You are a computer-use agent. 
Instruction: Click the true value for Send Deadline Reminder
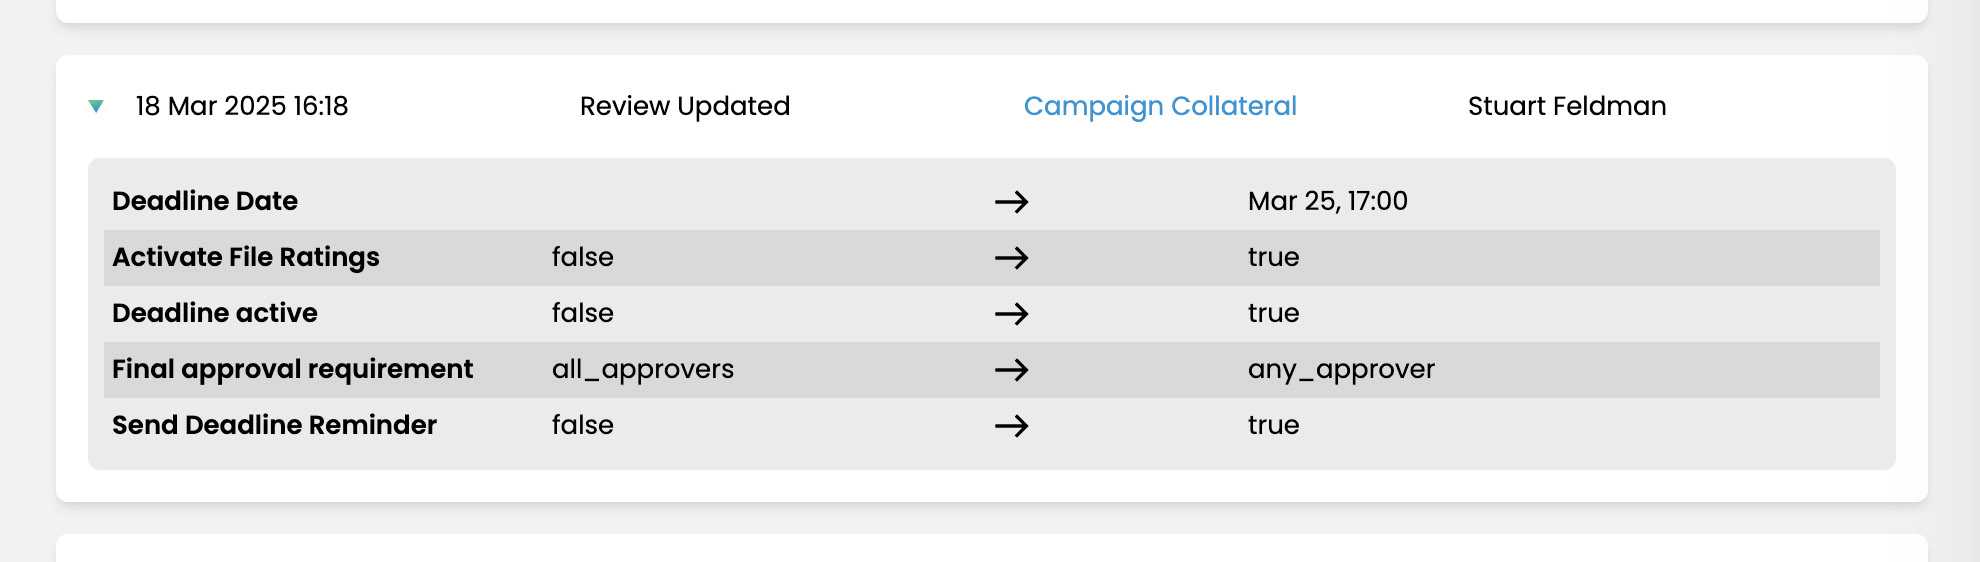coord(1273,425)
